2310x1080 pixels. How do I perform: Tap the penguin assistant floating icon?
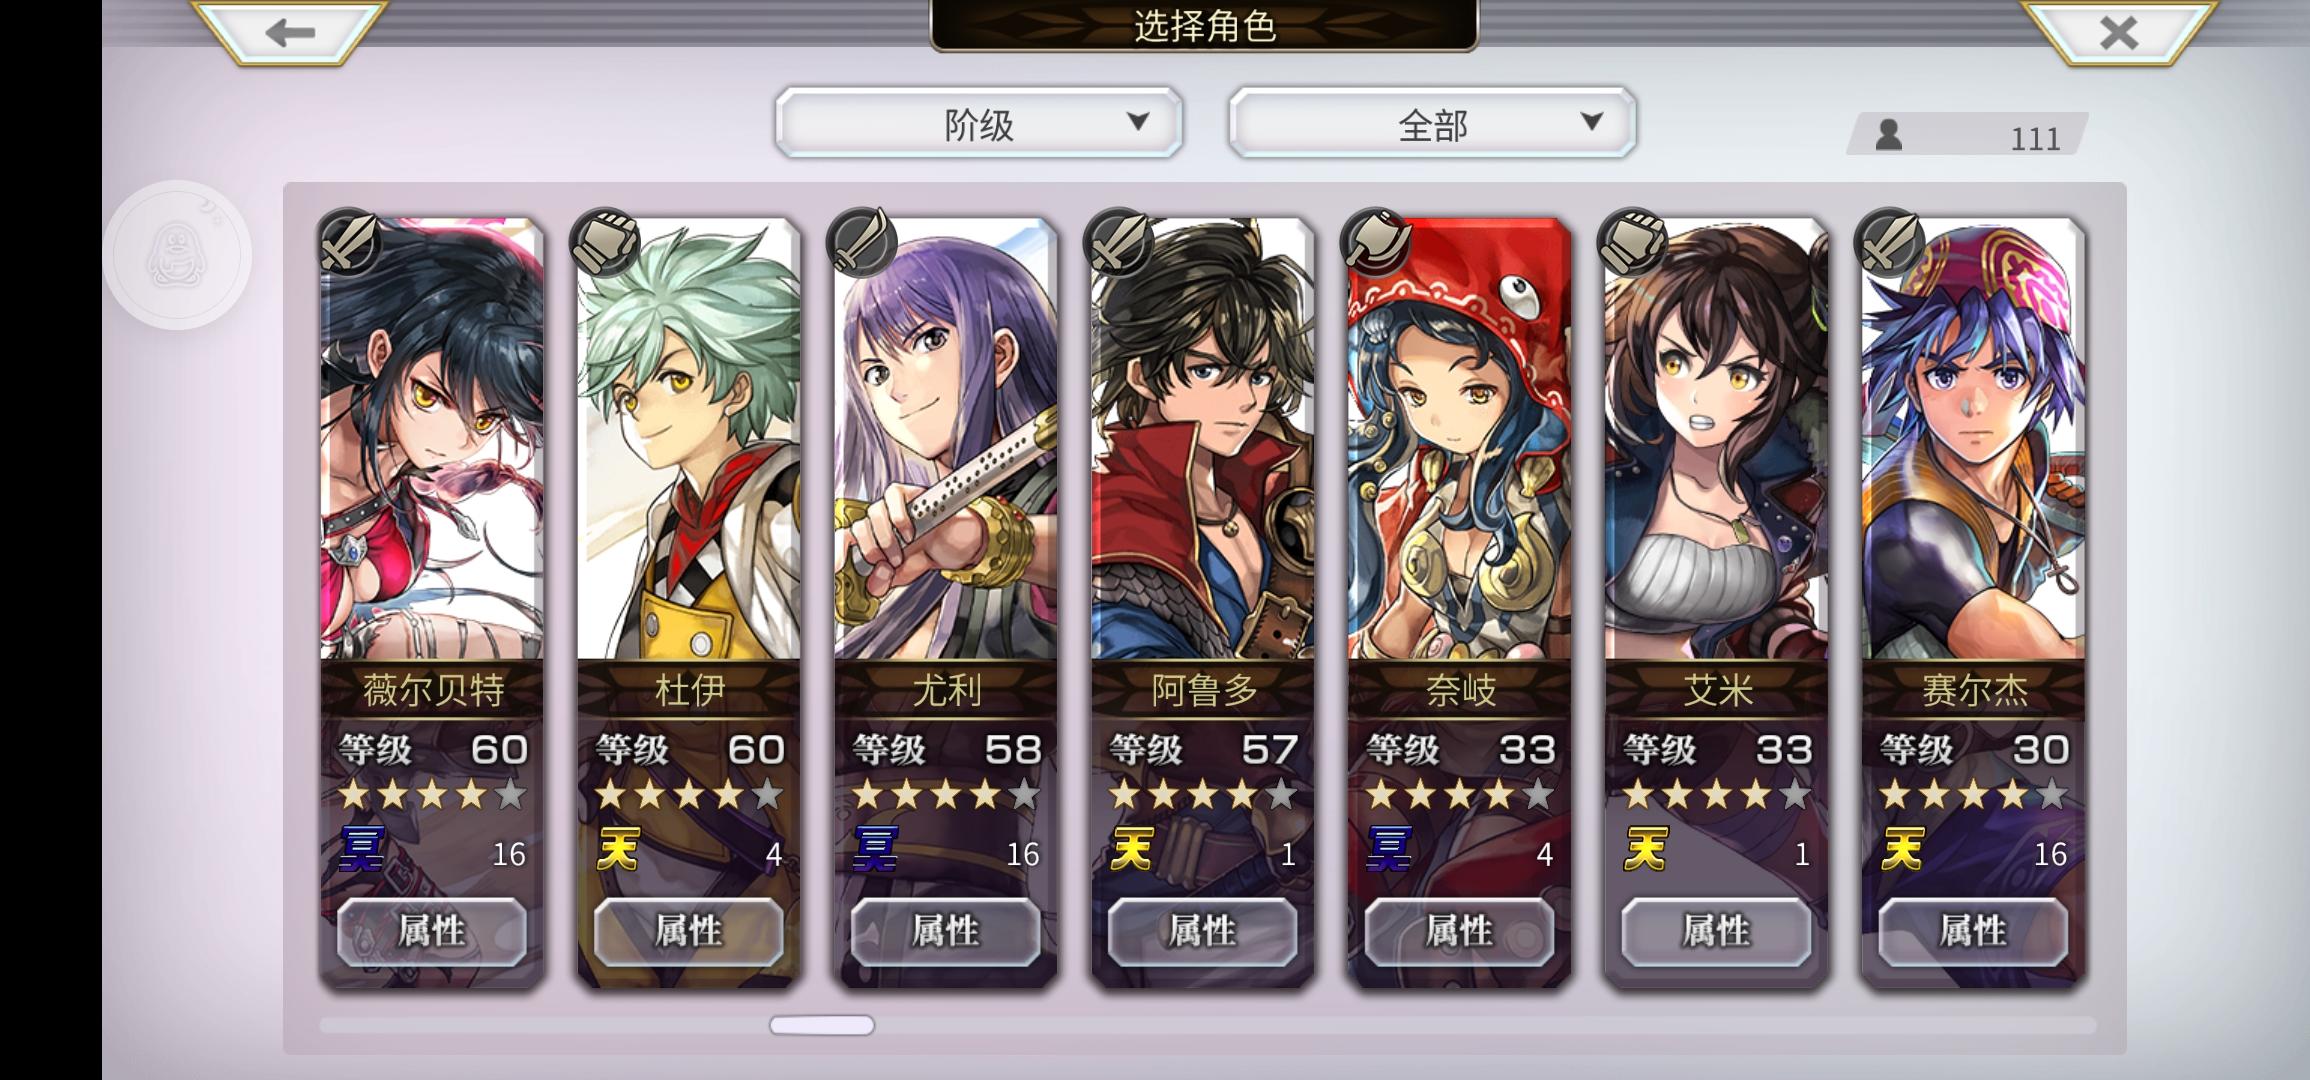178,255
